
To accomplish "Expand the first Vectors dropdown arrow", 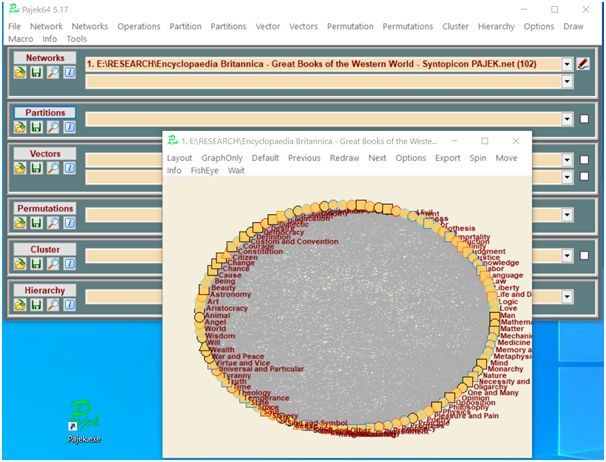I will point(567,160).
